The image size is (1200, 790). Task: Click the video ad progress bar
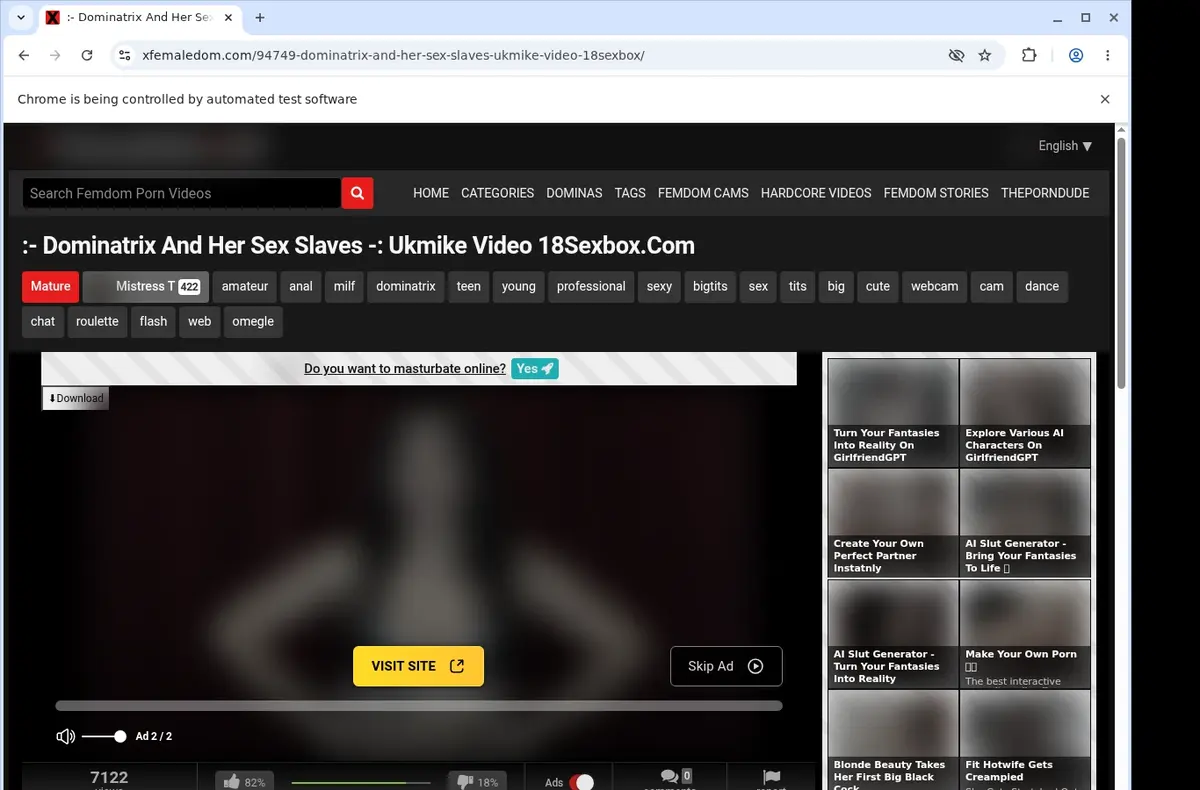pos(419,706)
